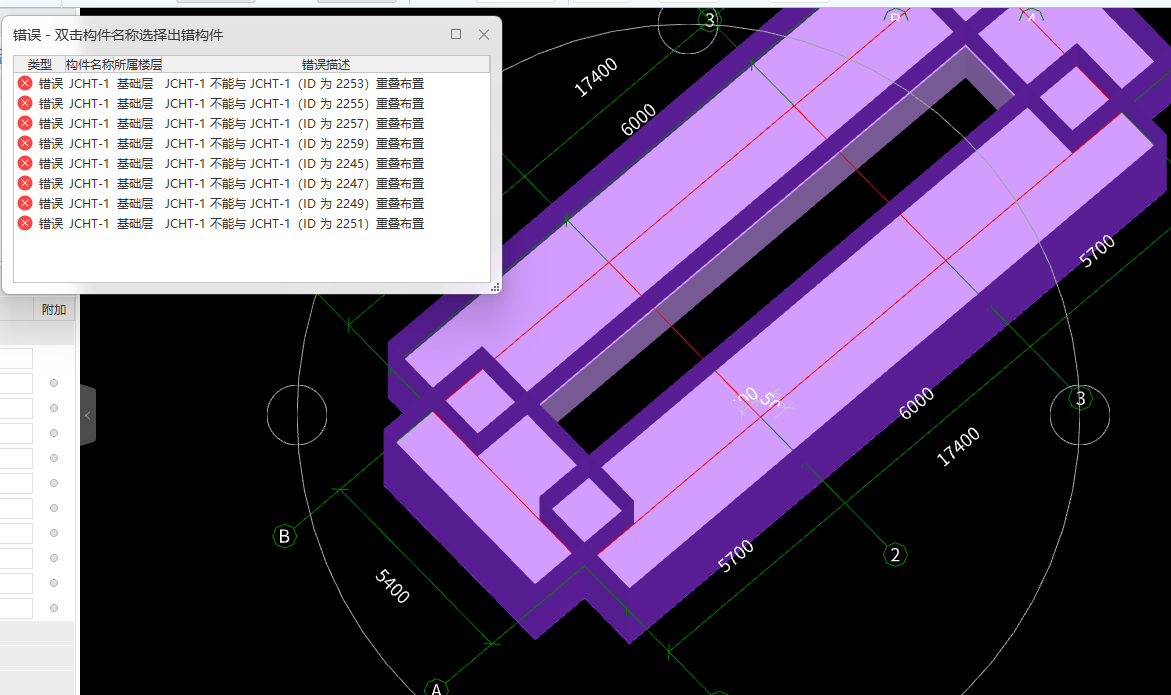Select the 17400 dimension label below the white axis 3

[958, 447]
